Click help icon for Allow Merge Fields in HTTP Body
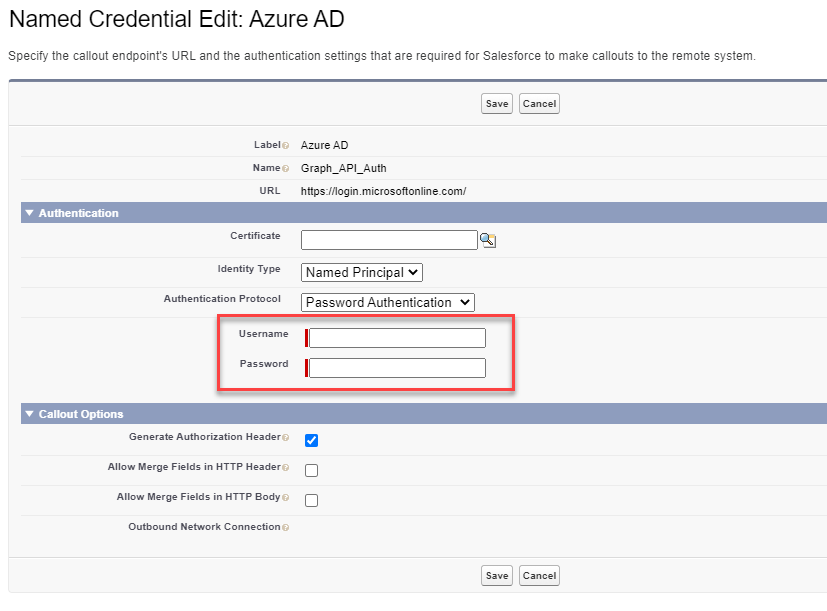Viewport: 827px width, 611px height. click(285, 498)
